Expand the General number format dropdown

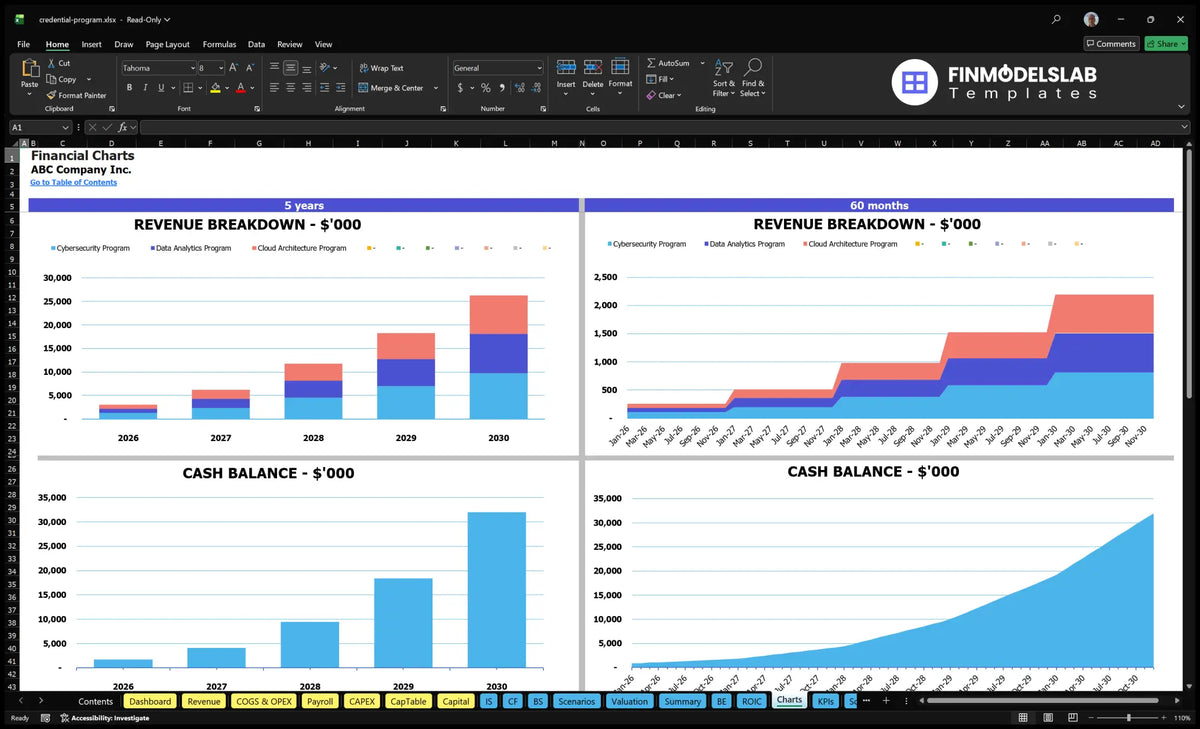(x=539, y=68)
